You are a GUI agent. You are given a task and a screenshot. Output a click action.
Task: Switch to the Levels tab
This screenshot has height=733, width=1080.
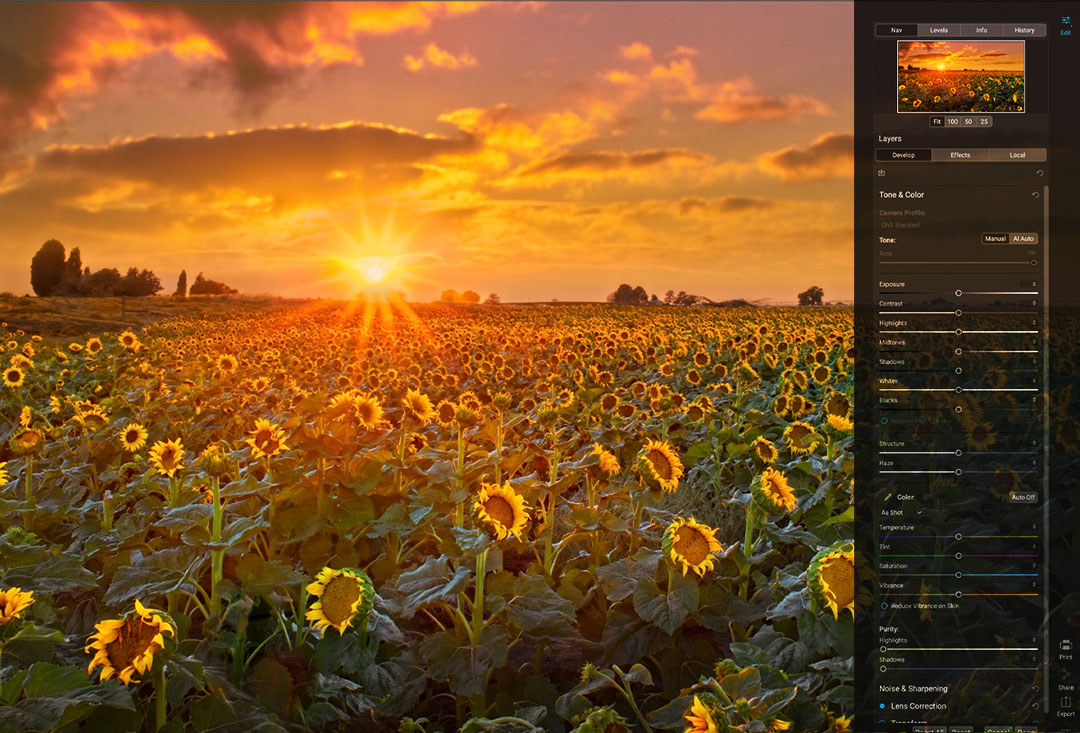pyautogui.click(x=939, y=30)
